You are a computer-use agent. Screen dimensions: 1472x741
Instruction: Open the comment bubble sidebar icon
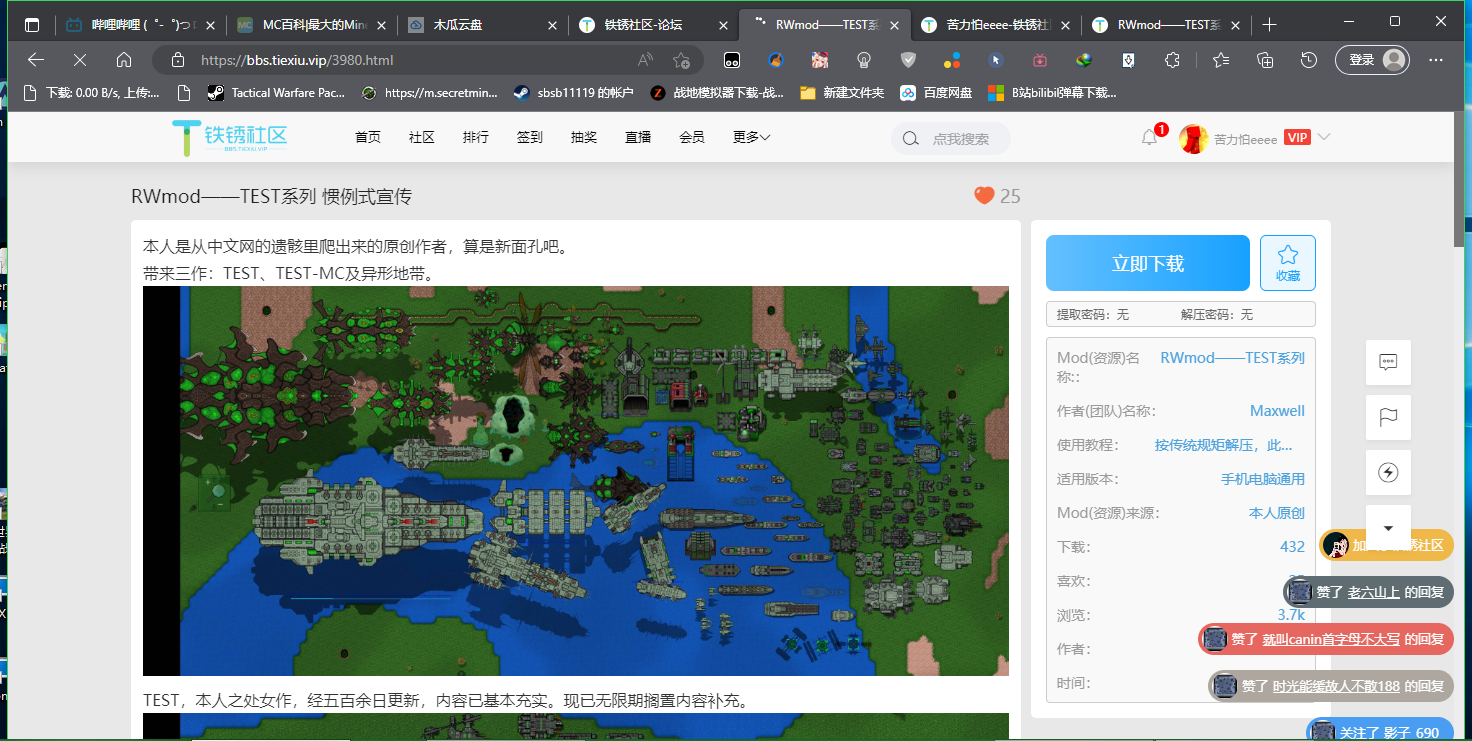pos(1388,362)
